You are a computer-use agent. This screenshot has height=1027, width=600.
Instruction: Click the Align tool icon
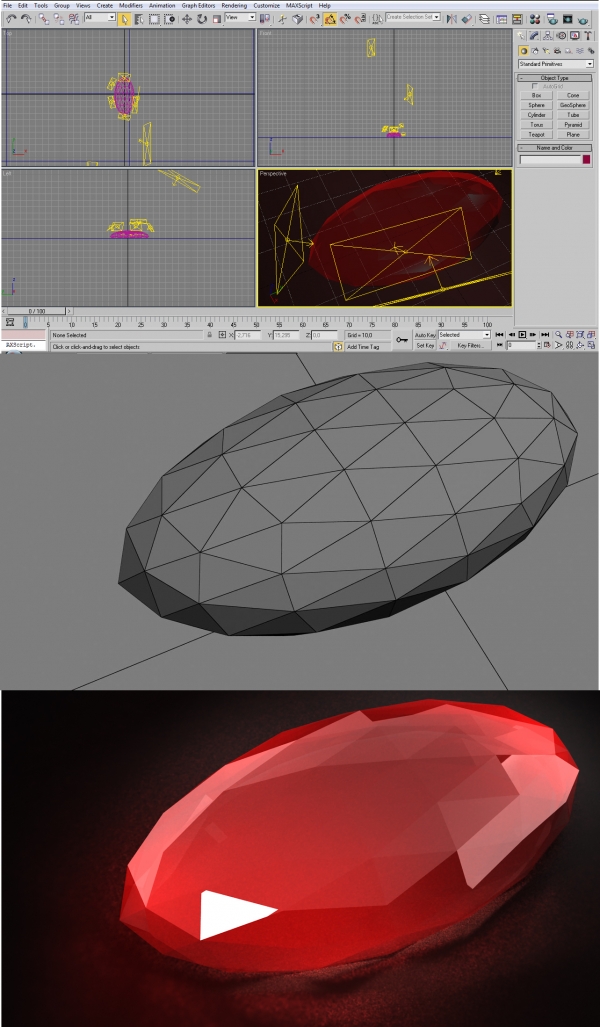pyautogui.click(x=466, y=19)
